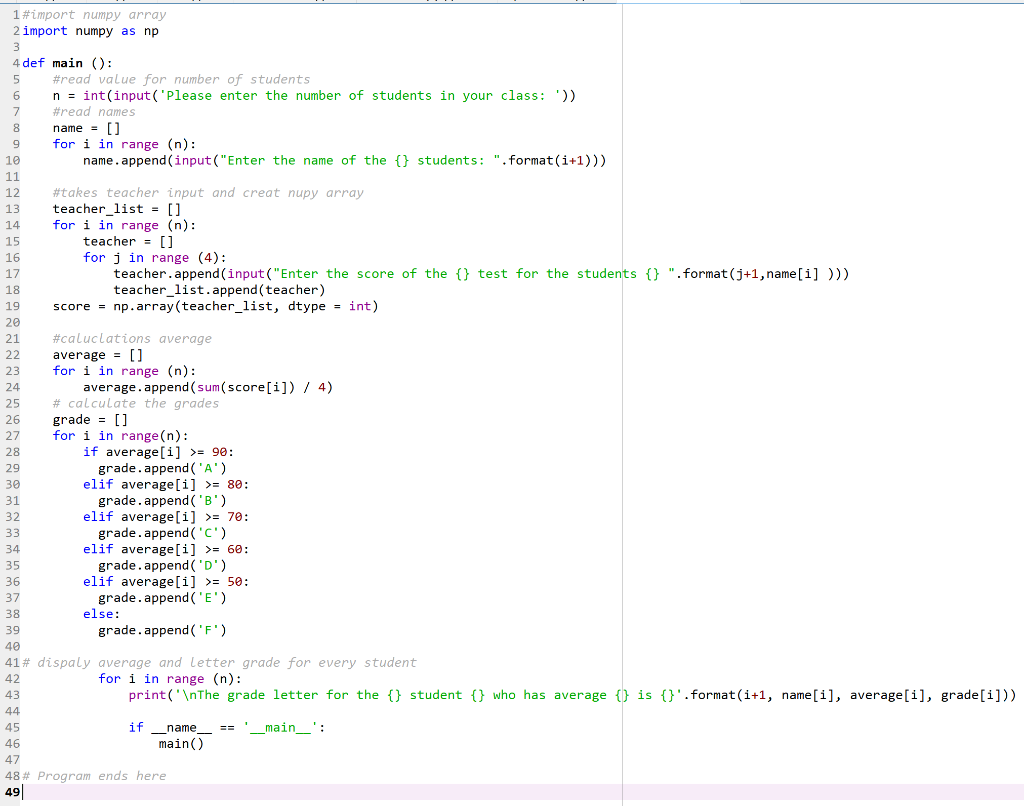Click the grade.append('C') line
Viewport: 1024px width, 806px height.
tap(163, 533)
